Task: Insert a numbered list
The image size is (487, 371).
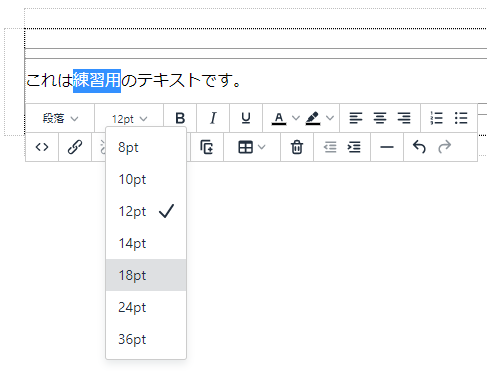Action: [x=436, y=118]
